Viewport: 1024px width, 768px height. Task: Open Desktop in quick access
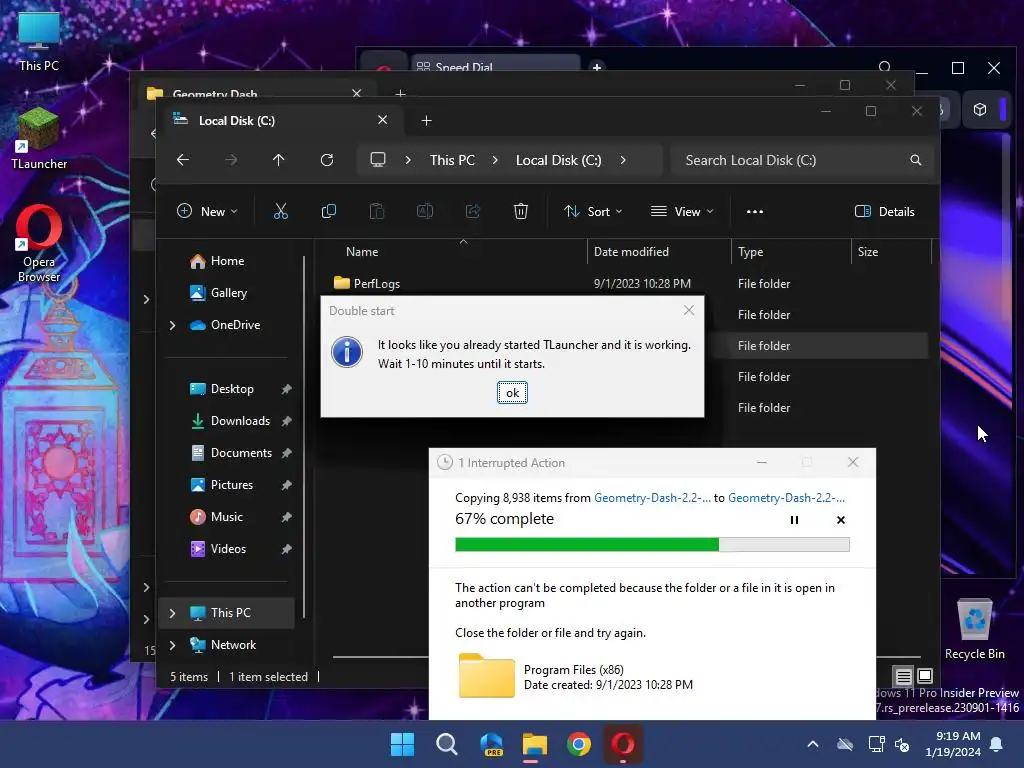point(232,389)
